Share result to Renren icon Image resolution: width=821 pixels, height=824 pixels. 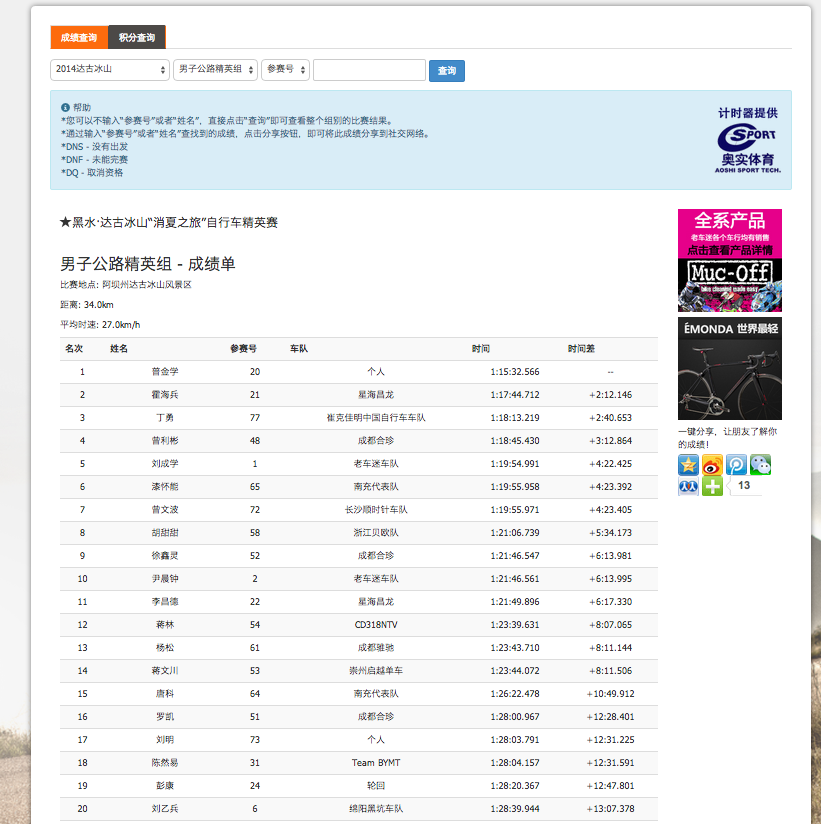688,487
